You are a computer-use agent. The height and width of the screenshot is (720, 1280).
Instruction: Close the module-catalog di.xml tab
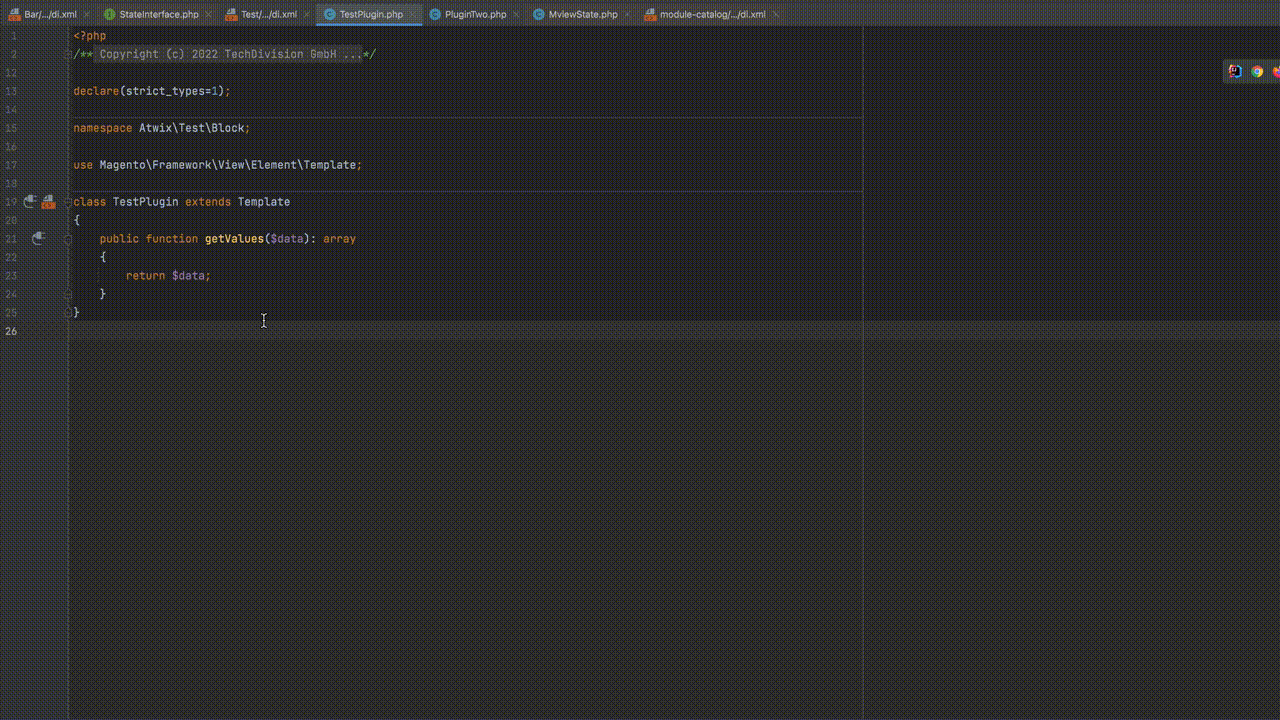tap(776, 15)
